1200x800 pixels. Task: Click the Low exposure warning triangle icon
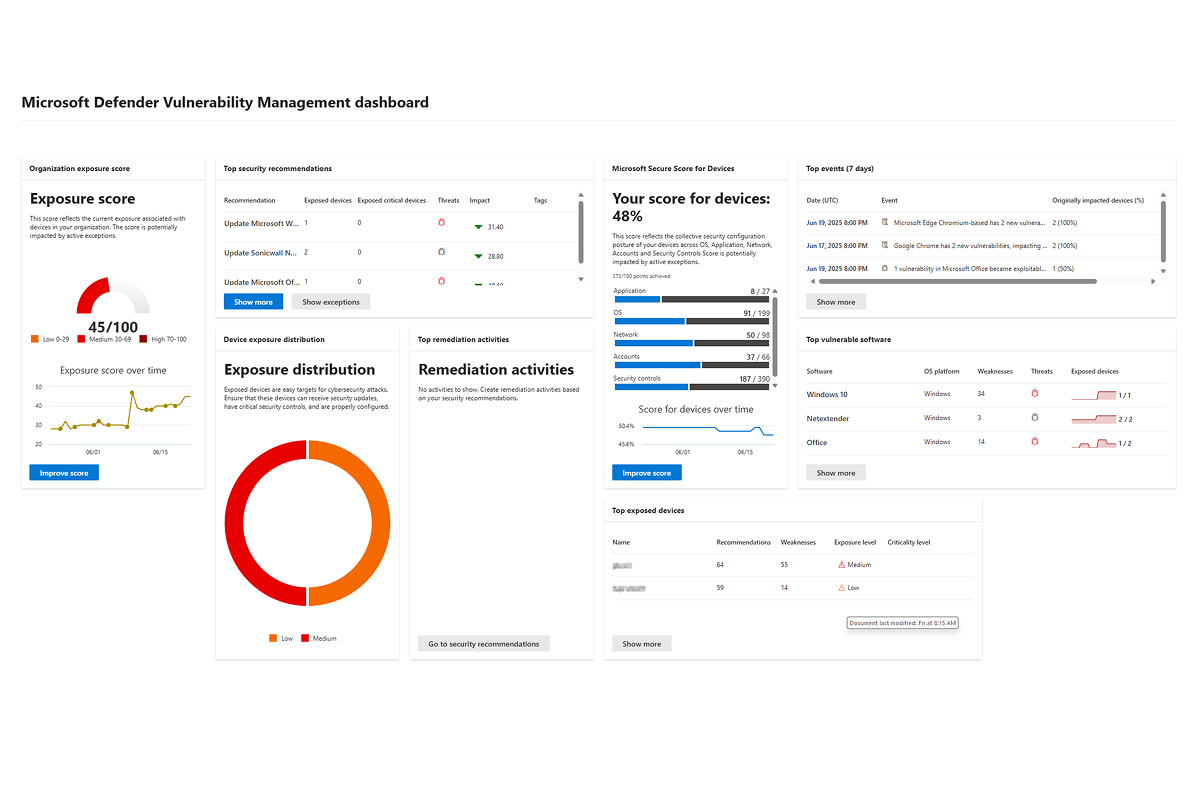[842, 588]
